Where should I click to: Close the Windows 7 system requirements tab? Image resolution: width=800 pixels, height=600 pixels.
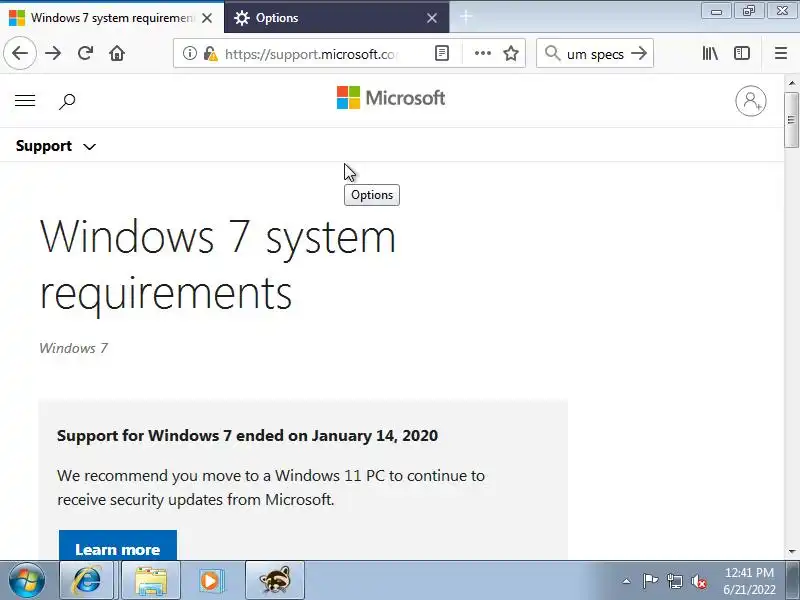[x=207, y=18]
